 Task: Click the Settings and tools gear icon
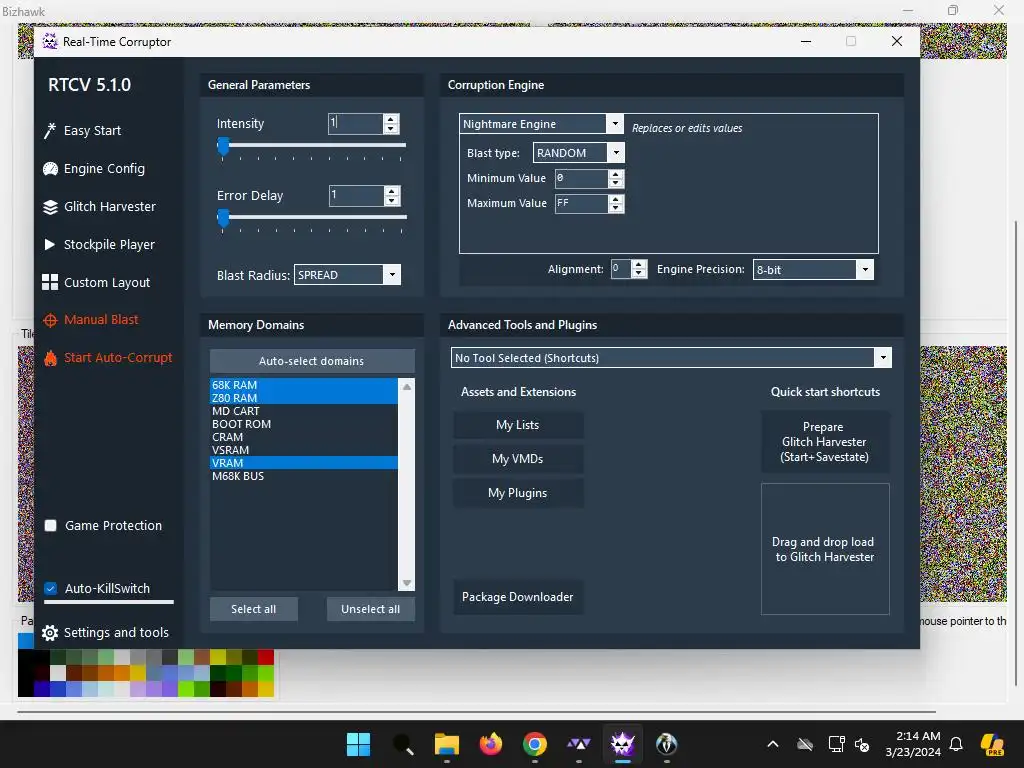tap(50, 633)
